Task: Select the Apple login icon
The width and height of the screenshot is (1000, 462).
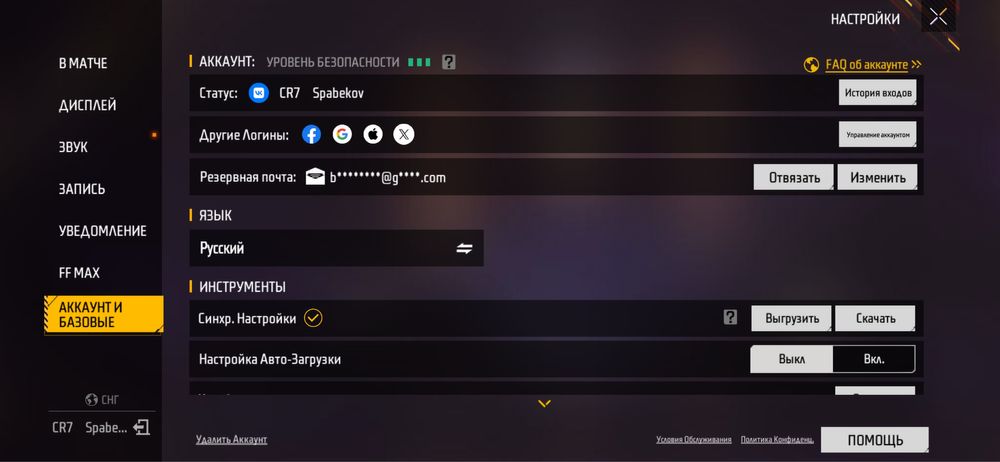Action: point(373,135)
